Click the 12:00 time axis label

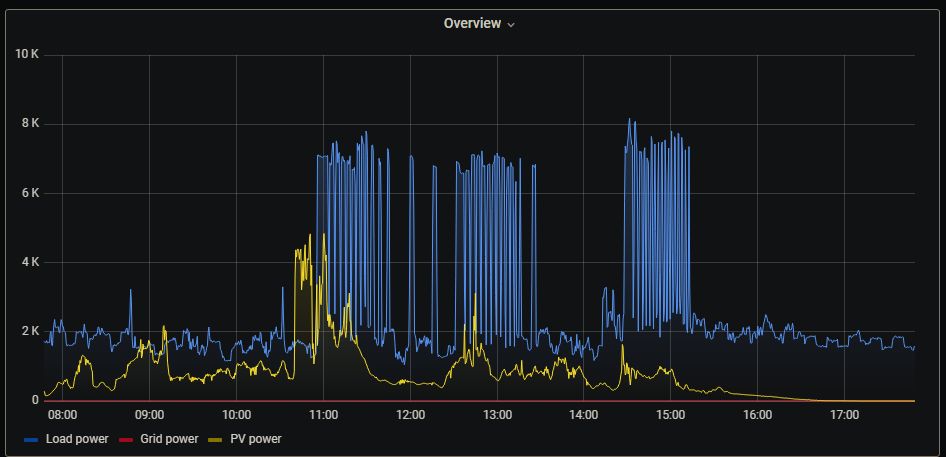[x=410, y=415]
